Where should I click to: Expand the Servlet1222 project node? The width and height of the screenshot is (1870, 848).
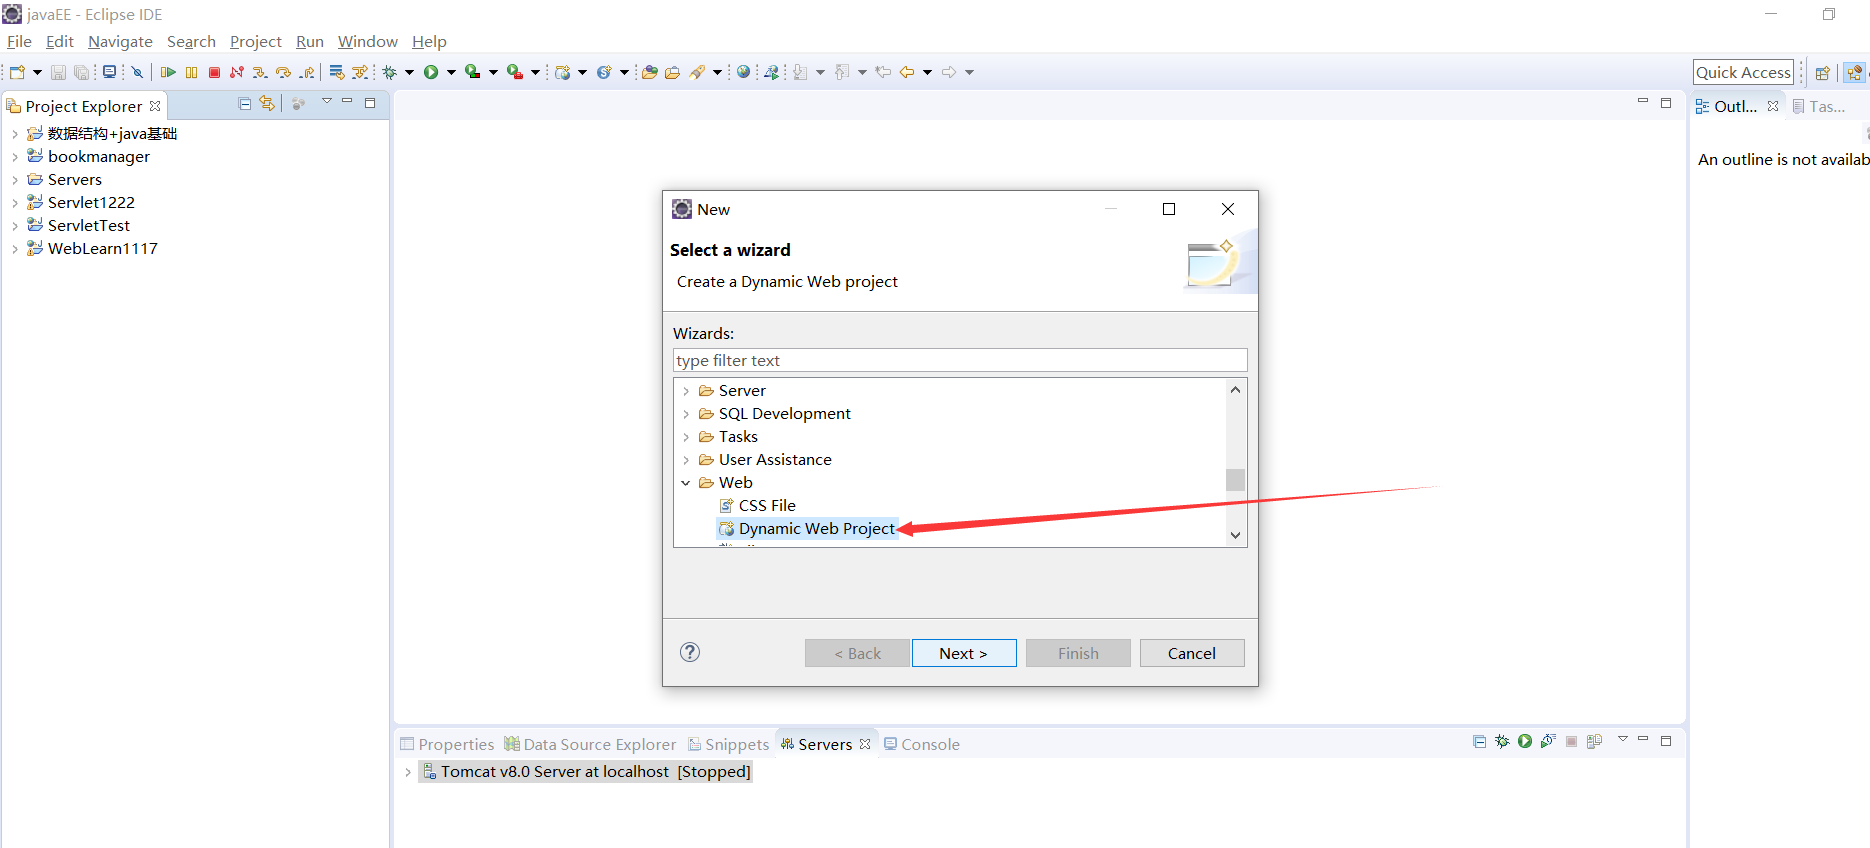tap(14, 203)
